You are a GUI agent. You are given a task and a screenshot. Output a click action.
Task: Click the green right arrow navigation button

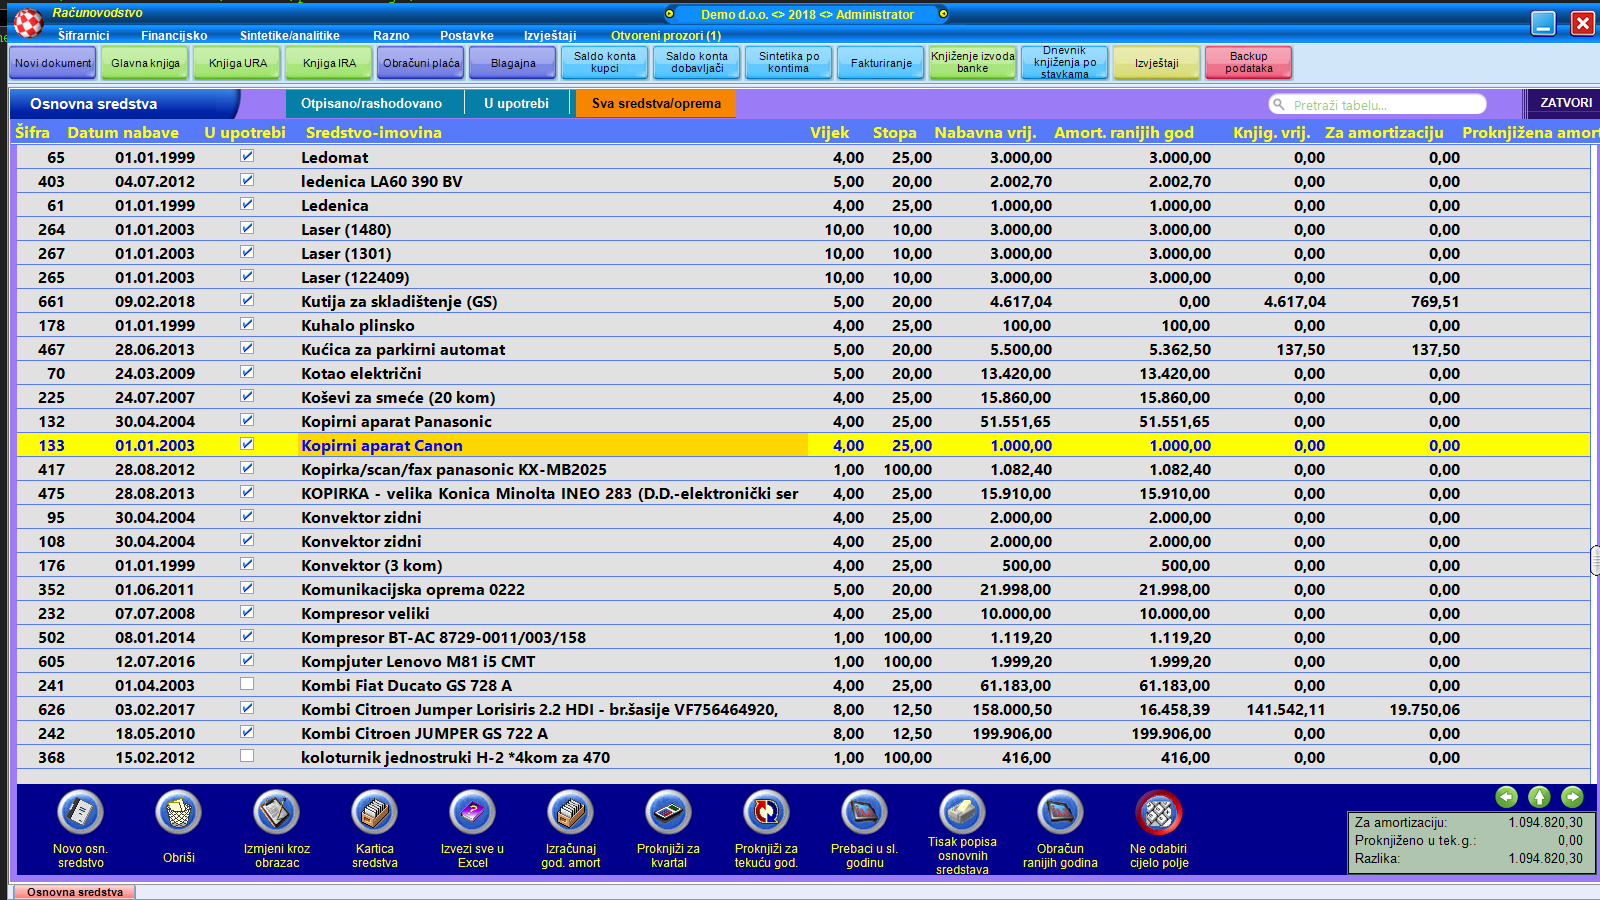[x=1572, y=796]
